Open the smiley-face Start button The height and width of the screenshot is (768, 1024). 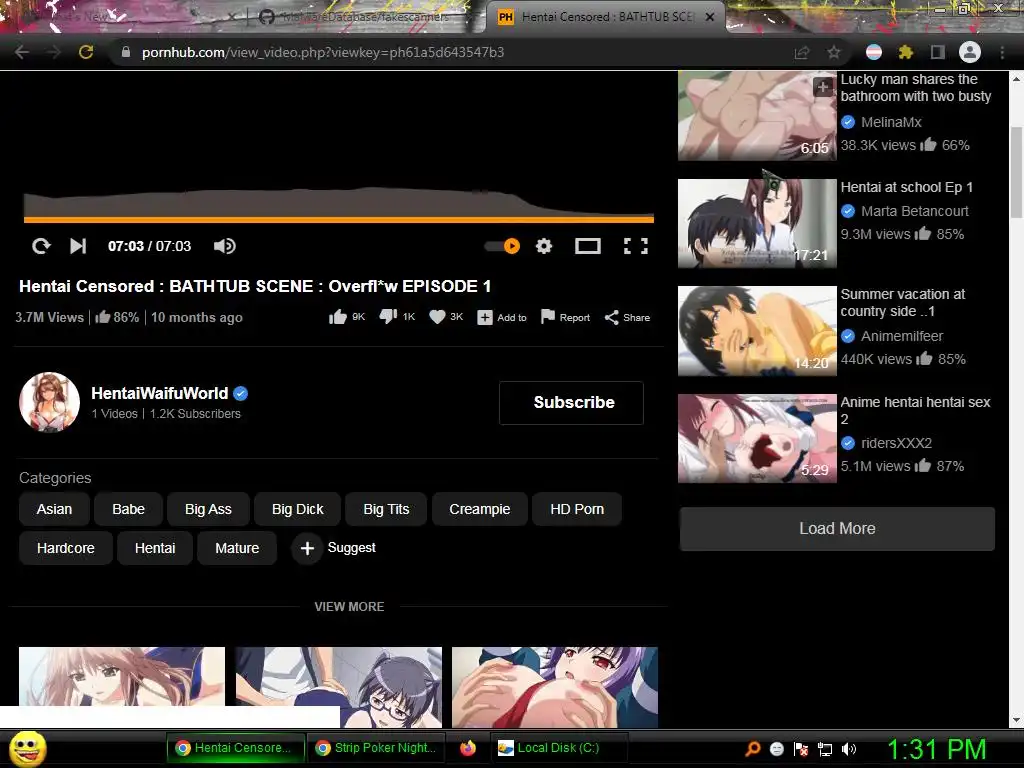click(28, 749)
